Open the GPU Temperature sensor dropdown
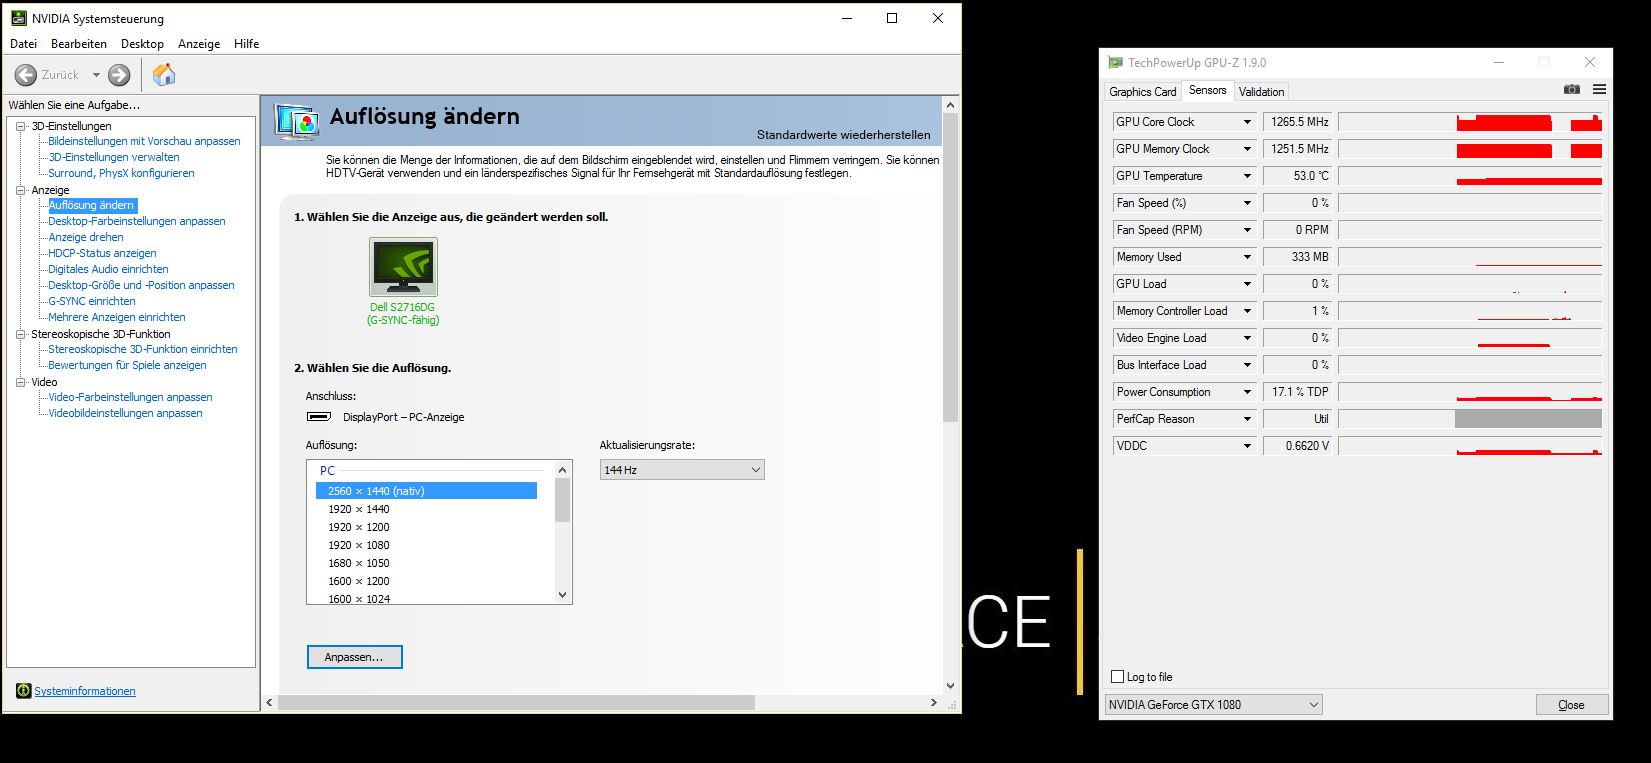The width and height of the screenshot is (1651, 763). 1247,176
